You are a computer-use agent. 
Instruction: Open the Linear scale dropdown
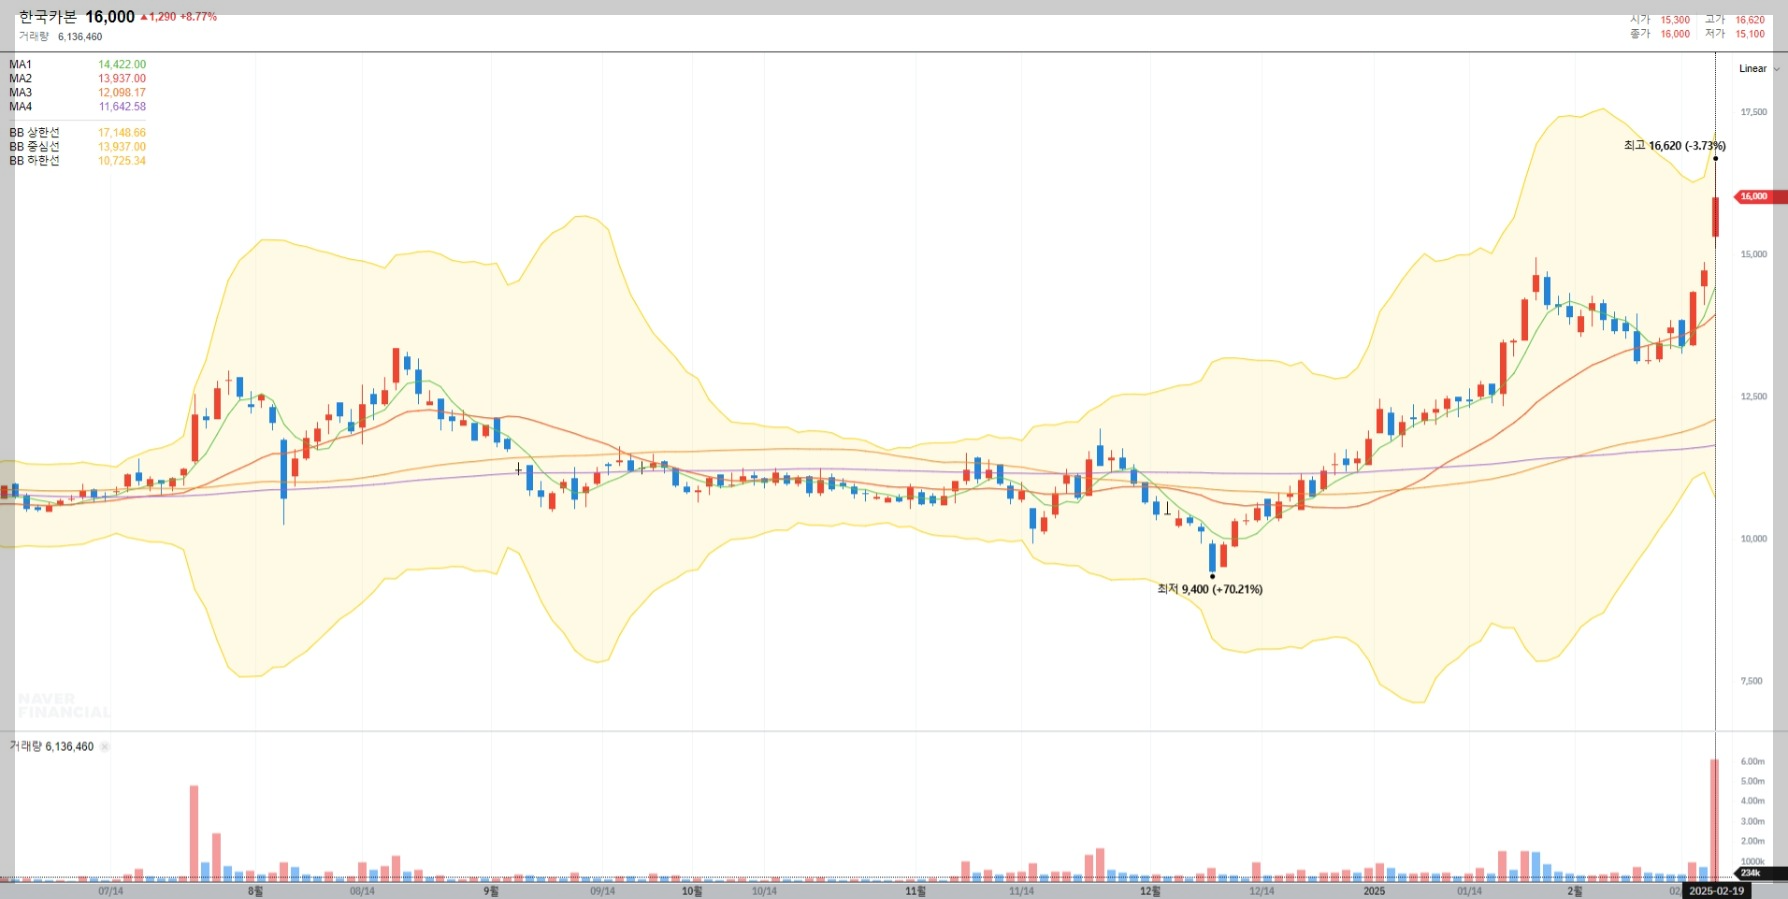click(1759, 69)
